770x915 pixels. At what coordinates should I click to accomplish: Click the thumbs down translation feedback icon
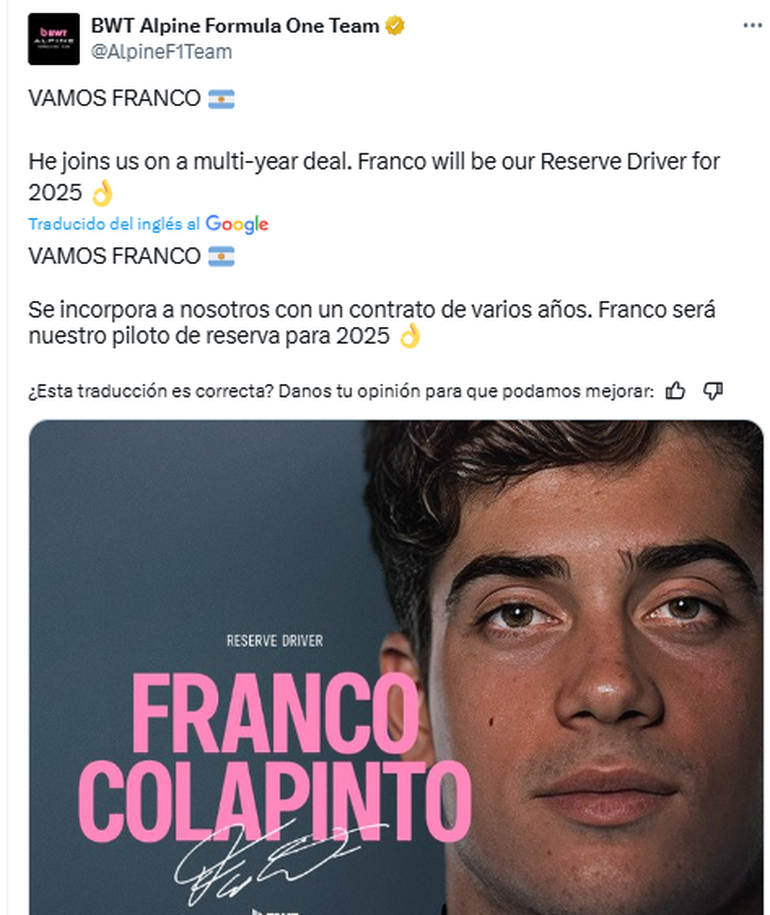(x=713, y=390)
